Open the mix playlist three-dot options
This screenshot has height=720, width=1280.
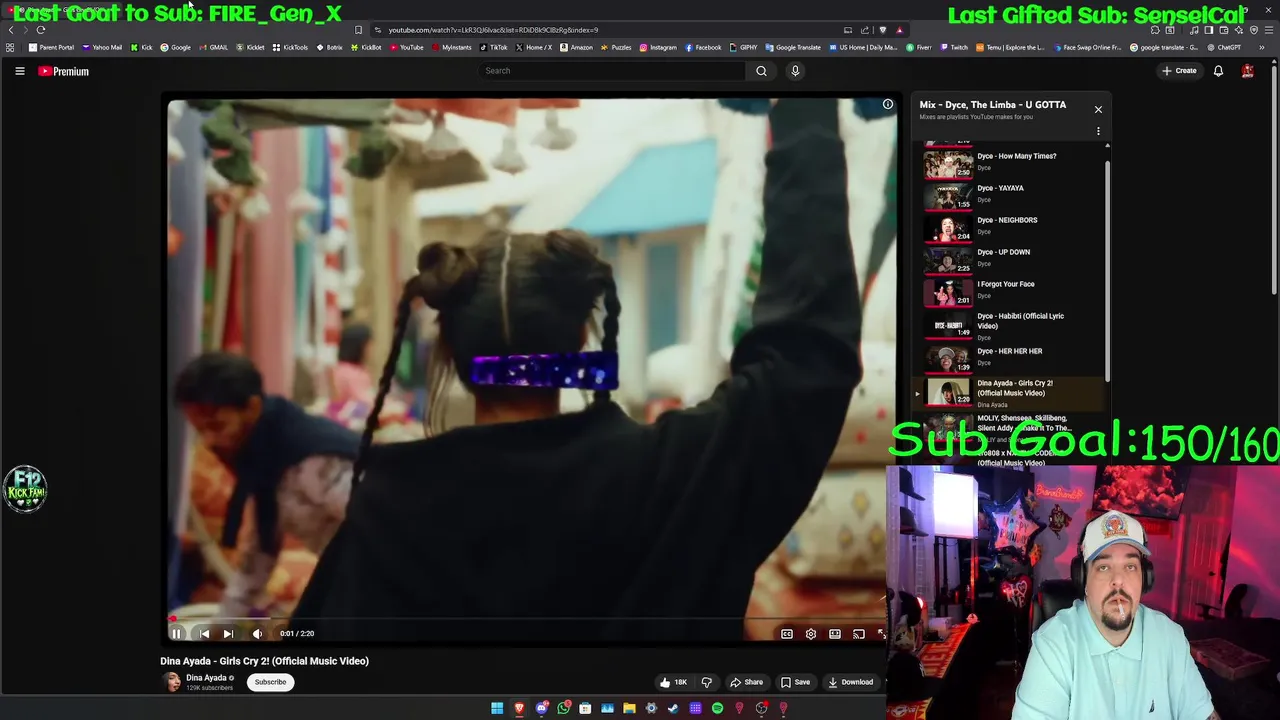coord(1098,131)
